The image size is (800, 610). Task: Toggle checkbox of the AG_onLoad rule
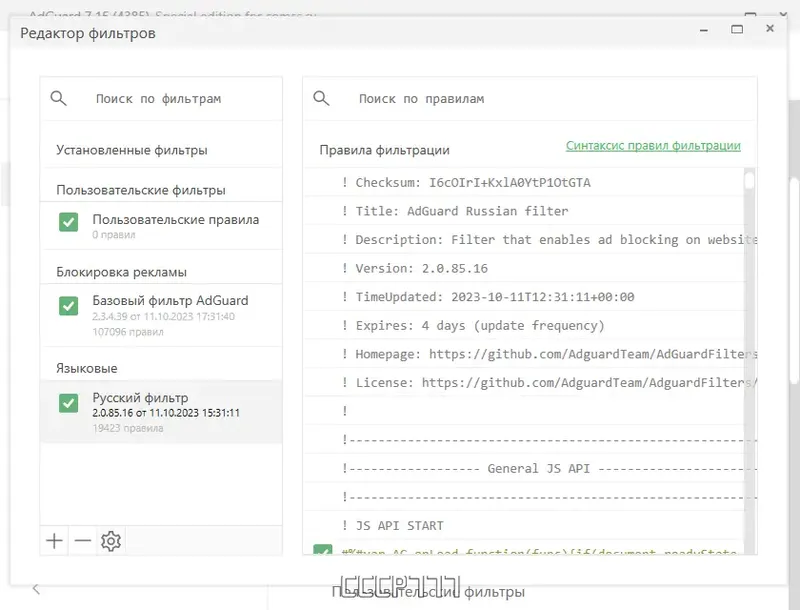click(x=322, y=550)
